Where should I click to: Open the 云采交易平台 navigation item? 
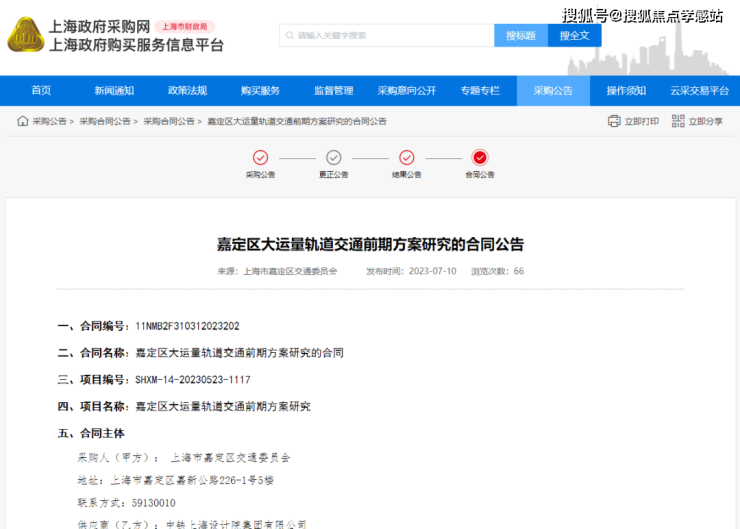click(x=699, y=91)
